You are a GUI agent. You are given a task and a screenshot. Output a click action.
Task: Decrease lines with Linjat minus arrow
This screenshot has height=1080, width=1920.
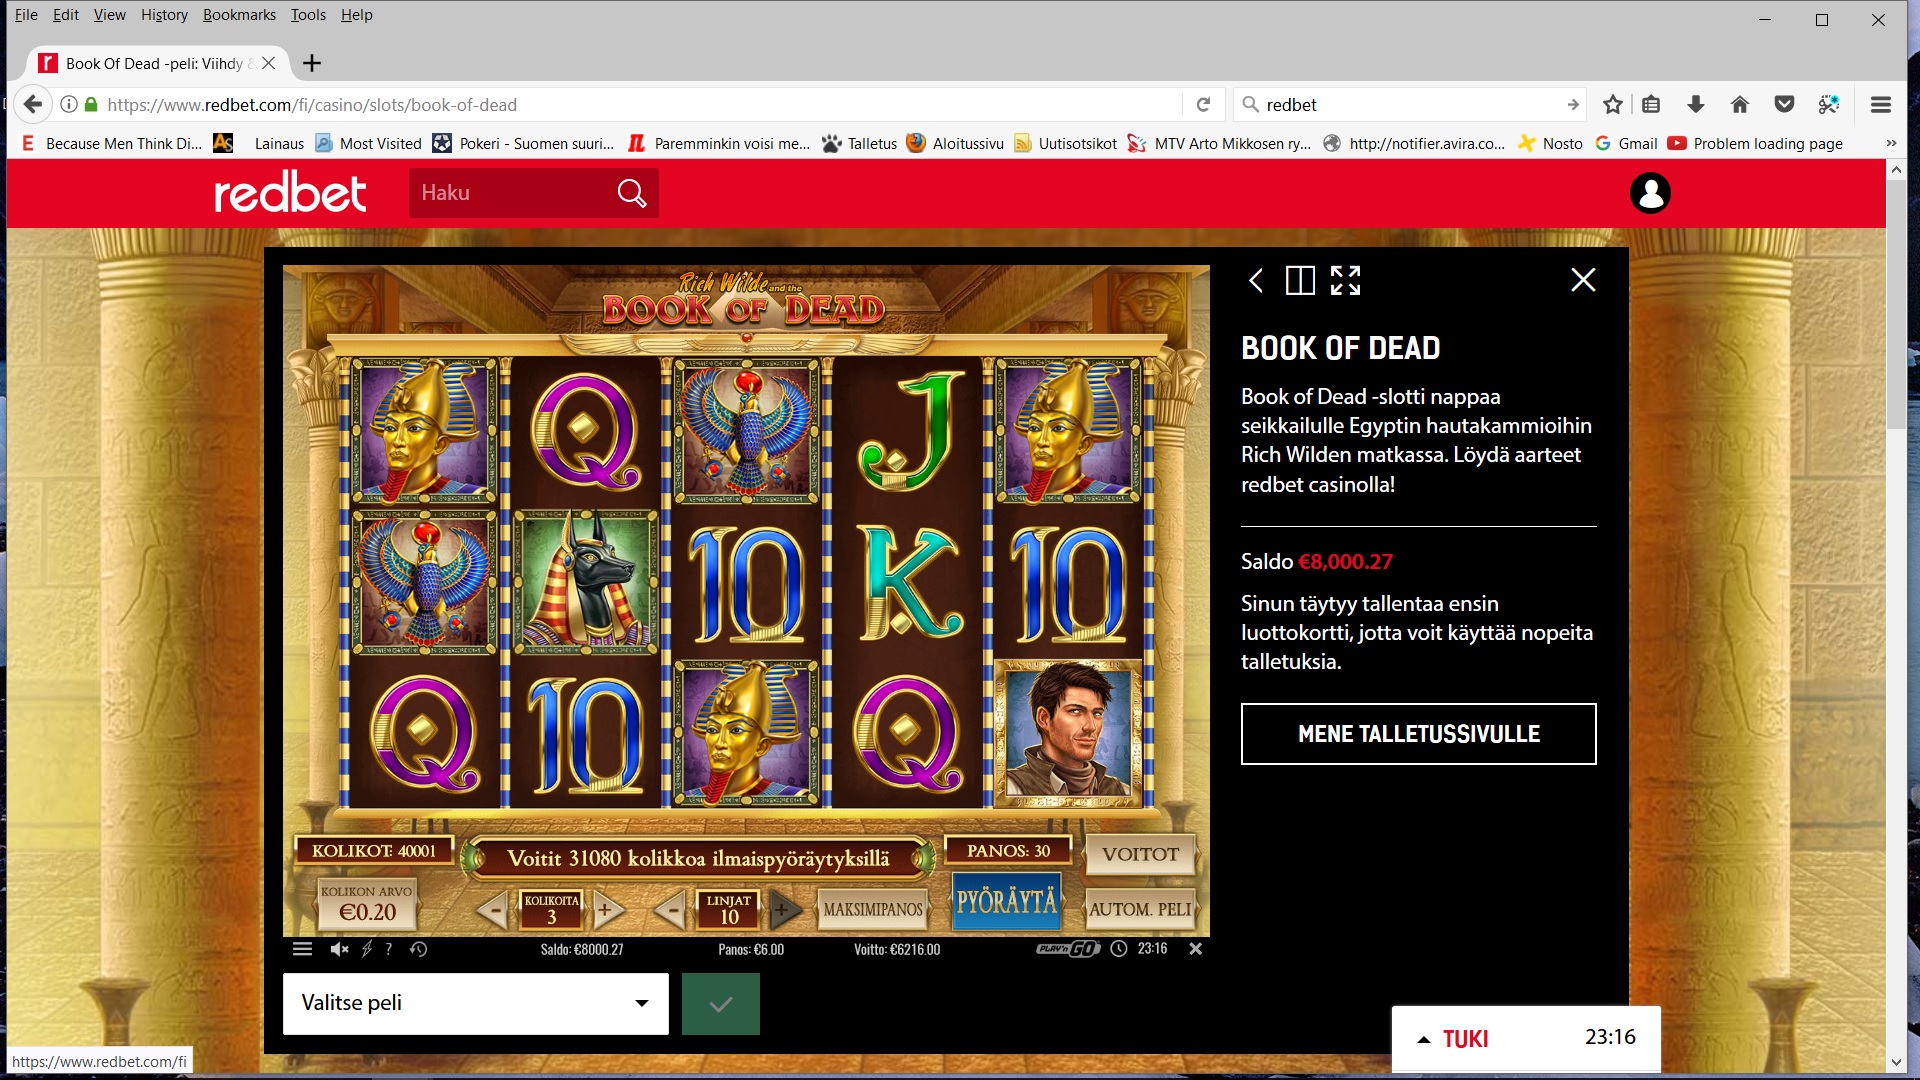pyautogui.click(x=671, y=910)
